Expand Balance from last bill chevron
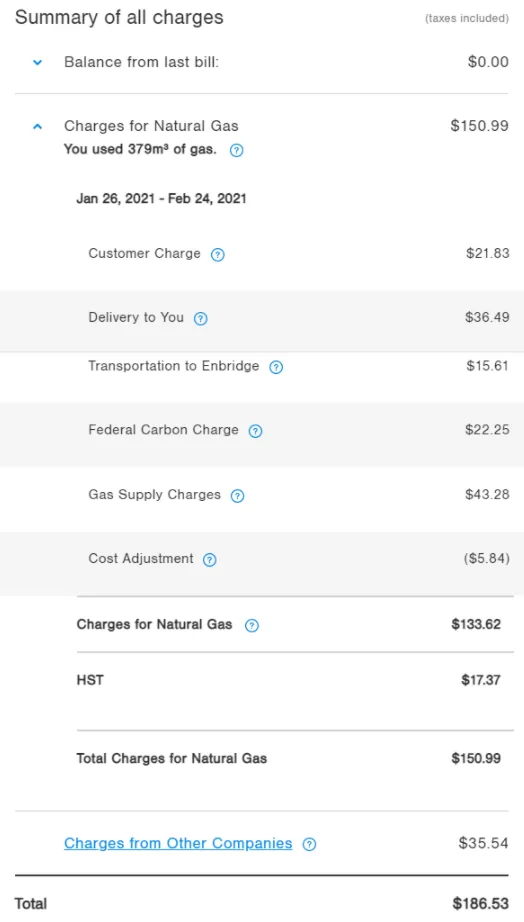The height and width of the screenshot is (922, 524). pos(38,62)
